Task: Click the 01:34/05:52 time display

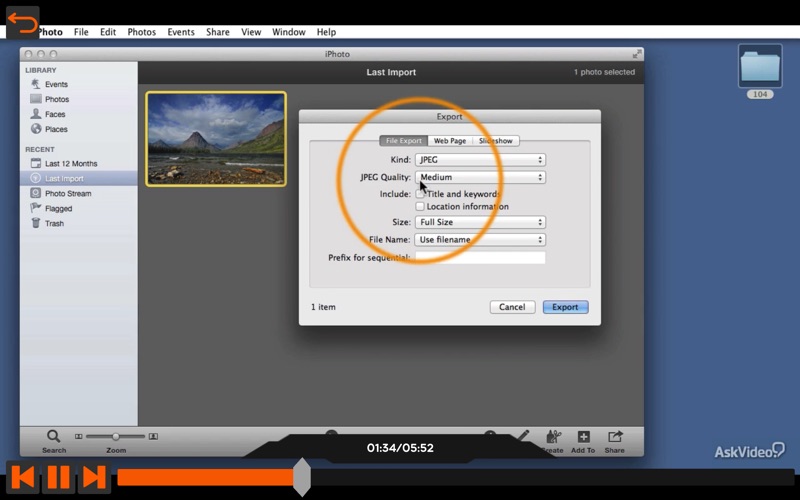Action: coord(400,448)
